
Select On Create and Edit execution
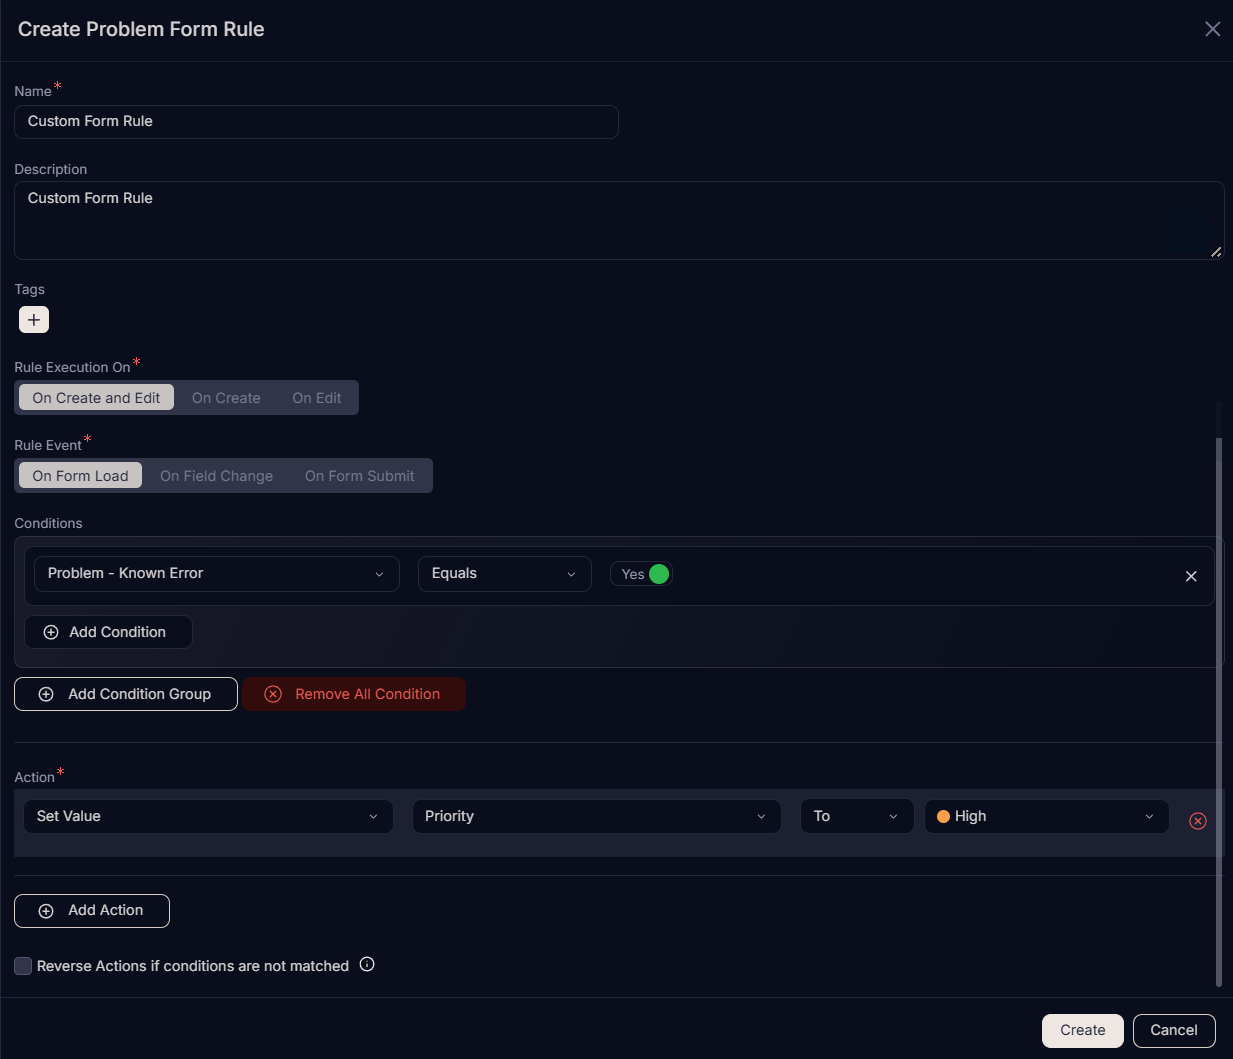(96, 398)
